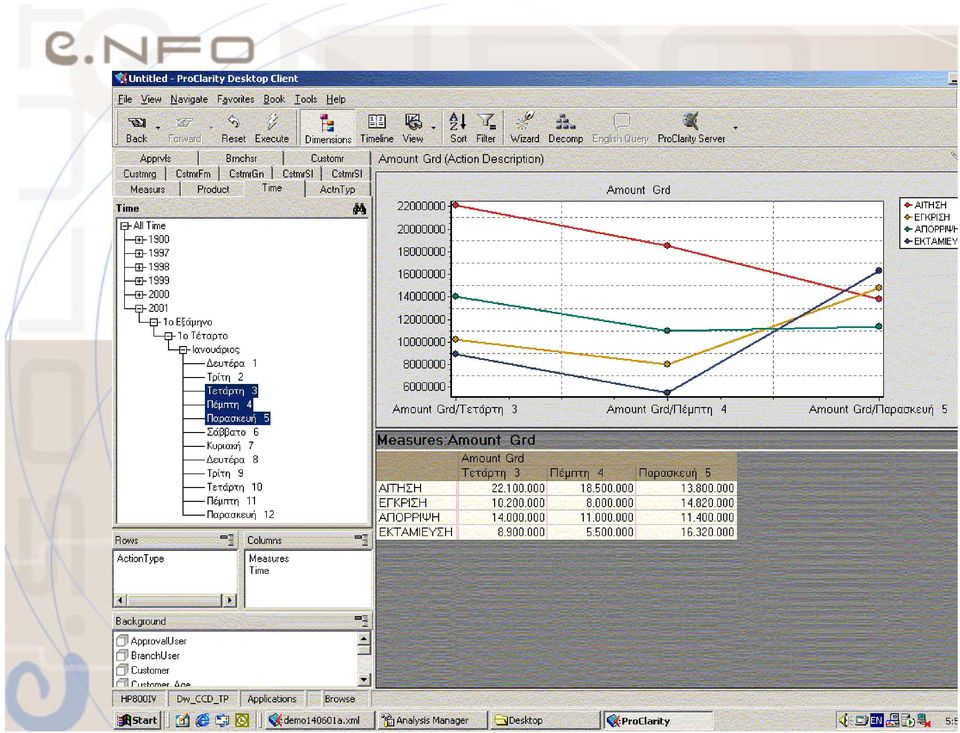
Task: Open the Desktop taskbar button
Action: (544, 720)
